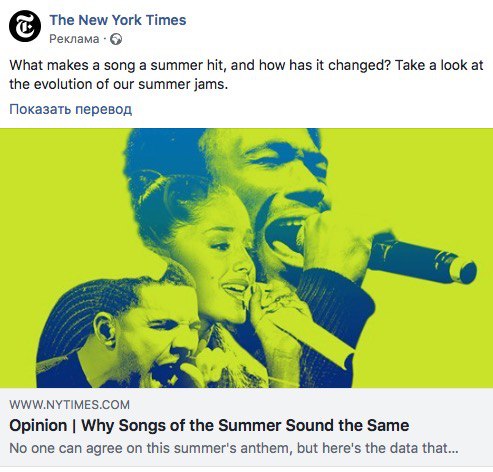Screen dimensions: 493x472
Task: Click the open mouth of top singer
Action: (283, 236)
